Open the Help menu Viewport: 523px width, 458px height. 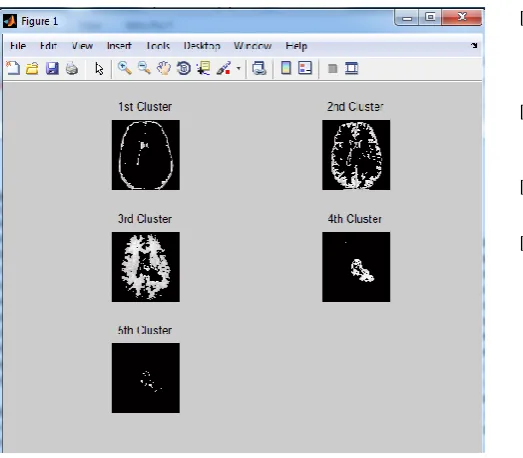296,46
